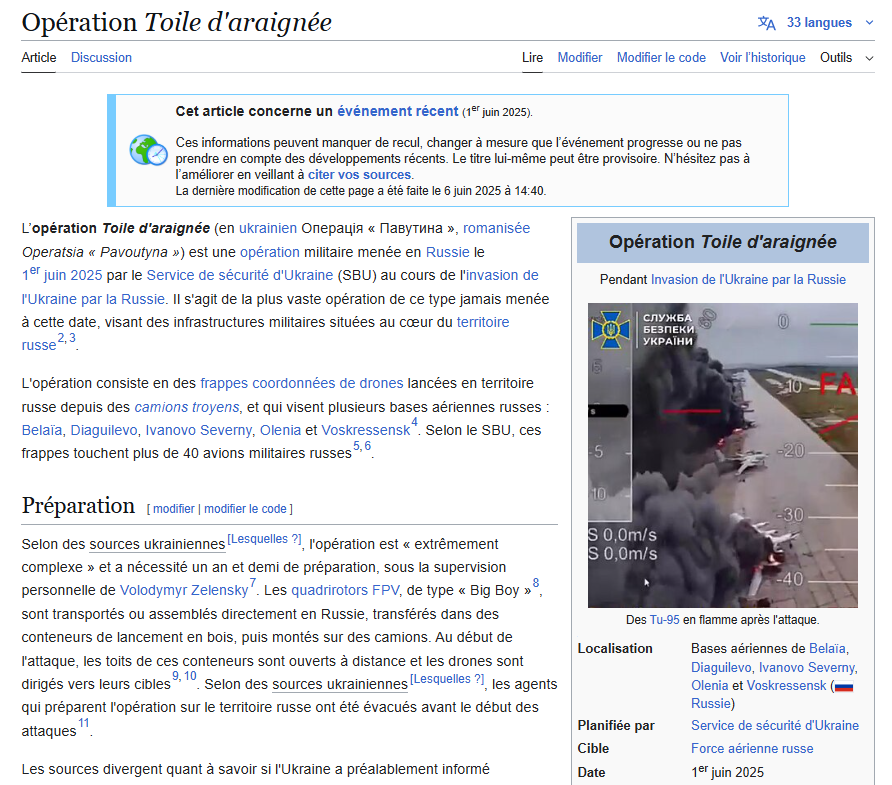Open the Modifier tab
The image size is (892, 785).
580,57
